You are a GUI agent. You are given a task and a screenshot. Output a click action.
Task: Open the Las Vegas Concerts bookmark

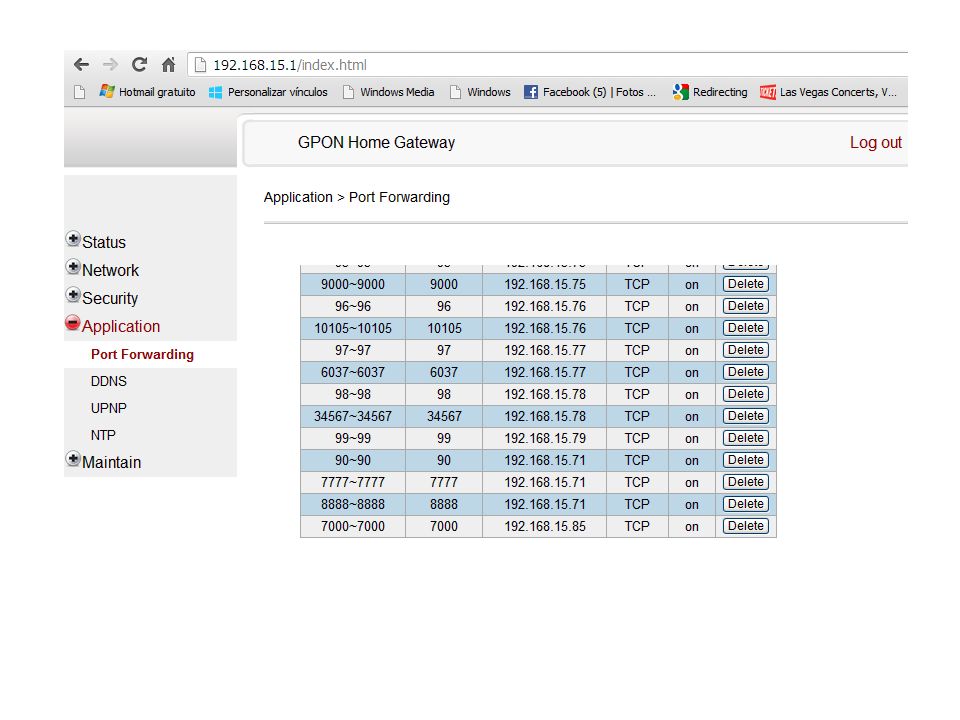[x=828, y=92]
